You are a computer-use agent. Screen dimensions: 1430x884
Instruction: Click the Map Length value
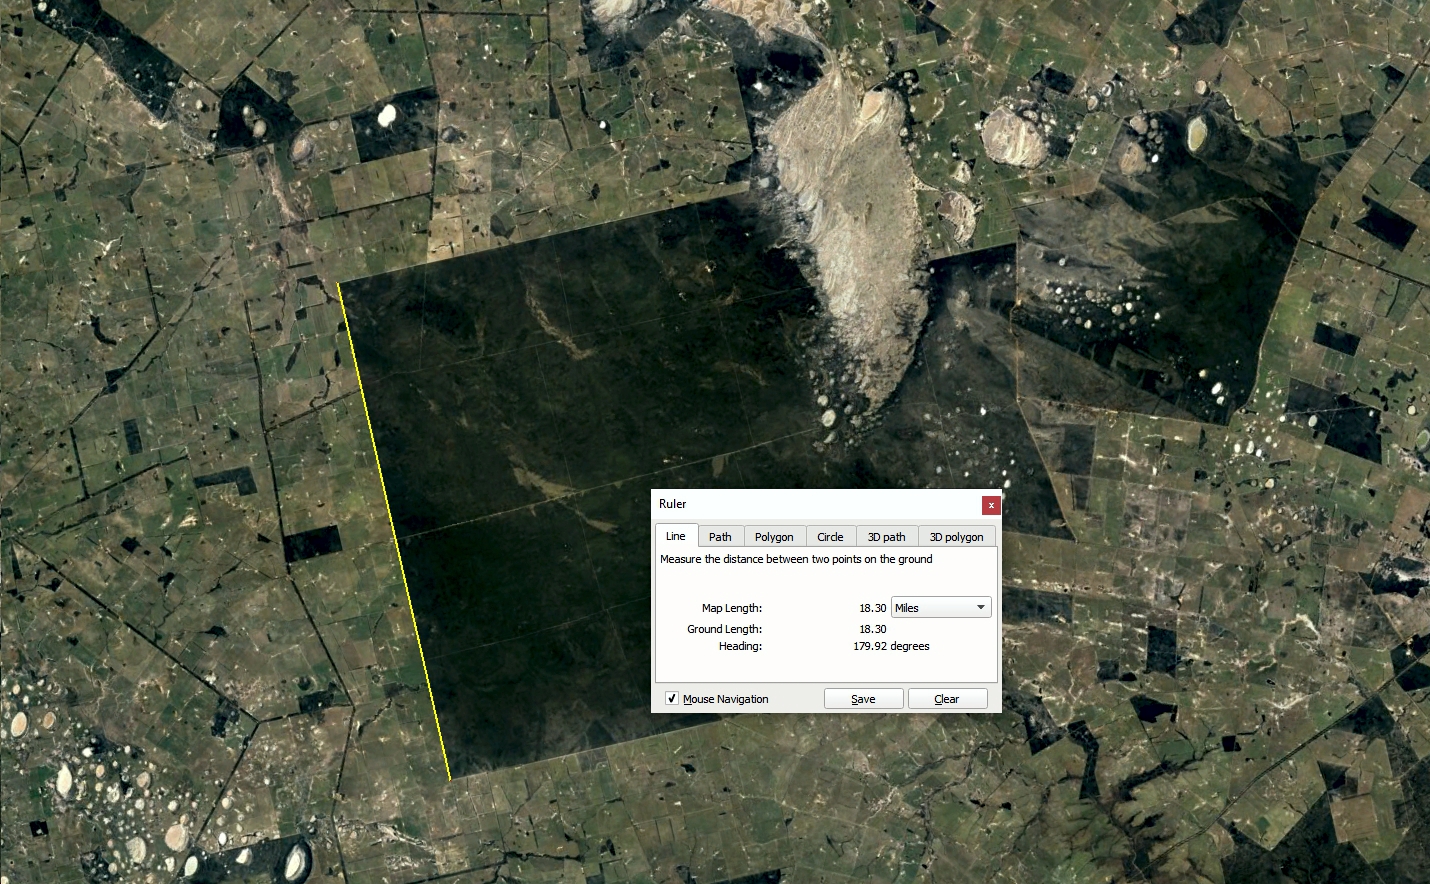tap(872, 608)
